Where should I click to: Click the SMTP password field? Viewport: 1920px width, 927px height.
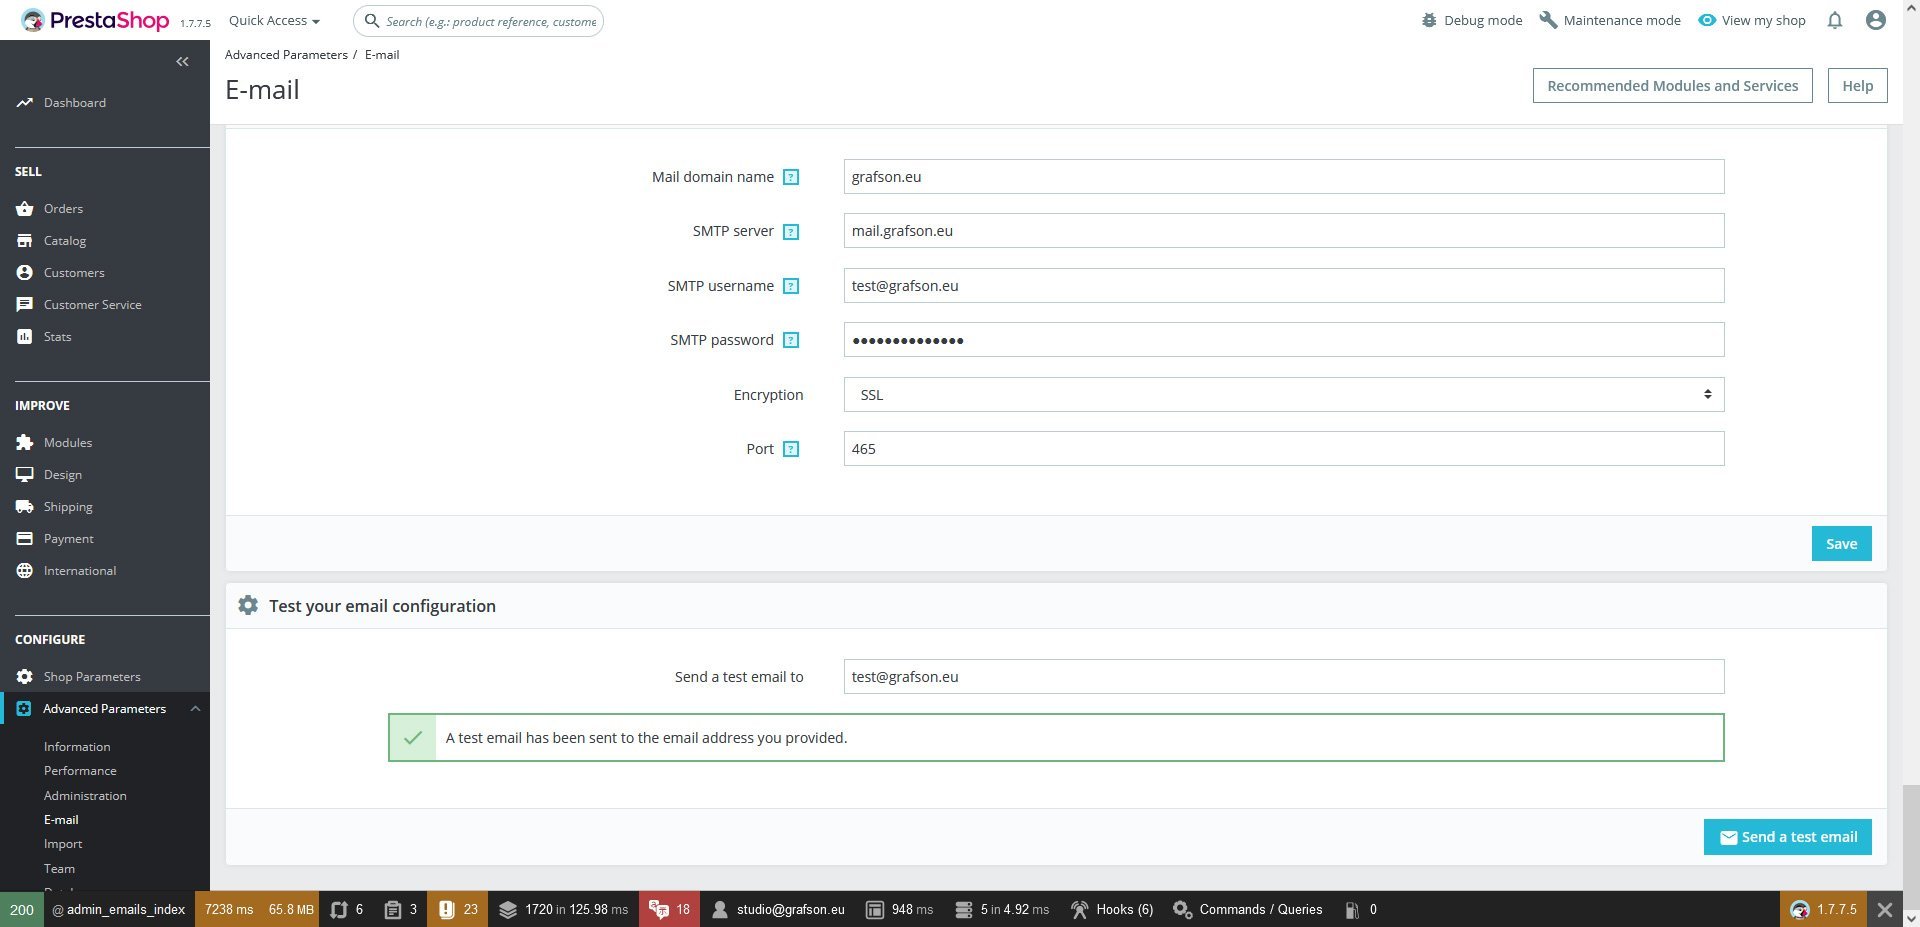pos(1284,340)
